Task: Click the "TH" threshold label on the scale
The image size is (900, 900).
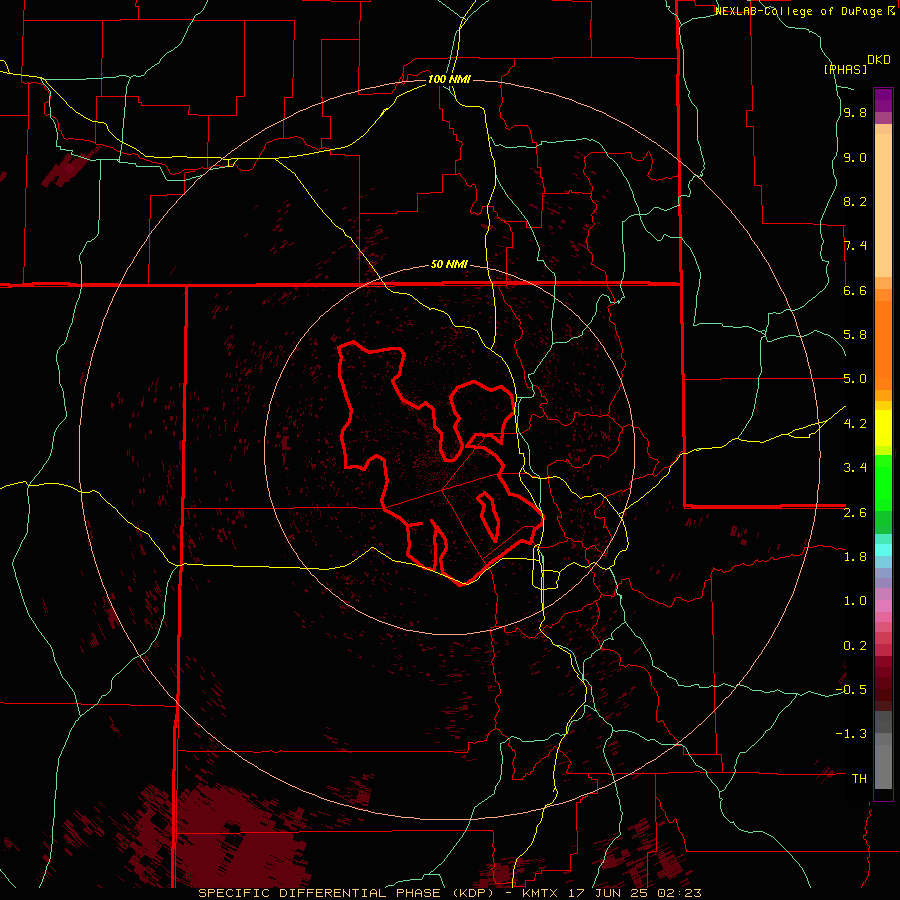Action: [859, 779]
